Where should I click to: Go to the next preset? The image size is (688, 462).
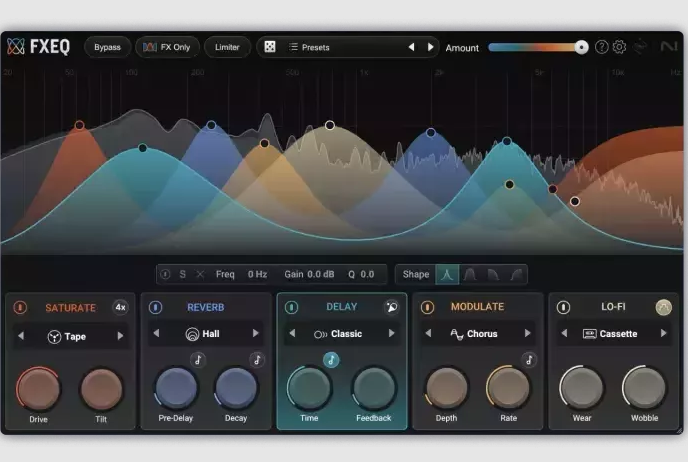click(430, 47)
